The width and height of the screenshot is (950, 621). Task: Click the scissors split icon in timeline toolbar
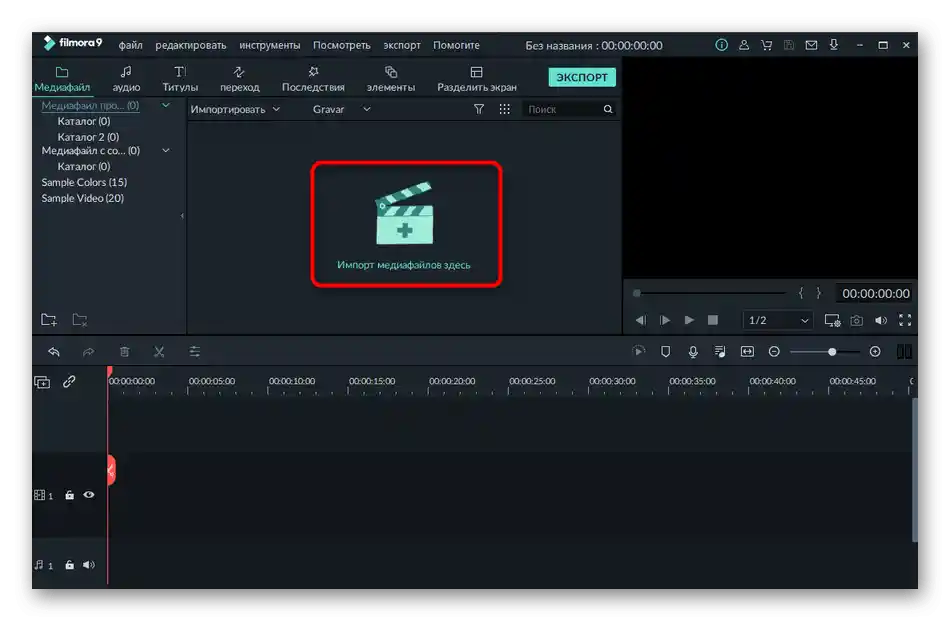point(159,352)
